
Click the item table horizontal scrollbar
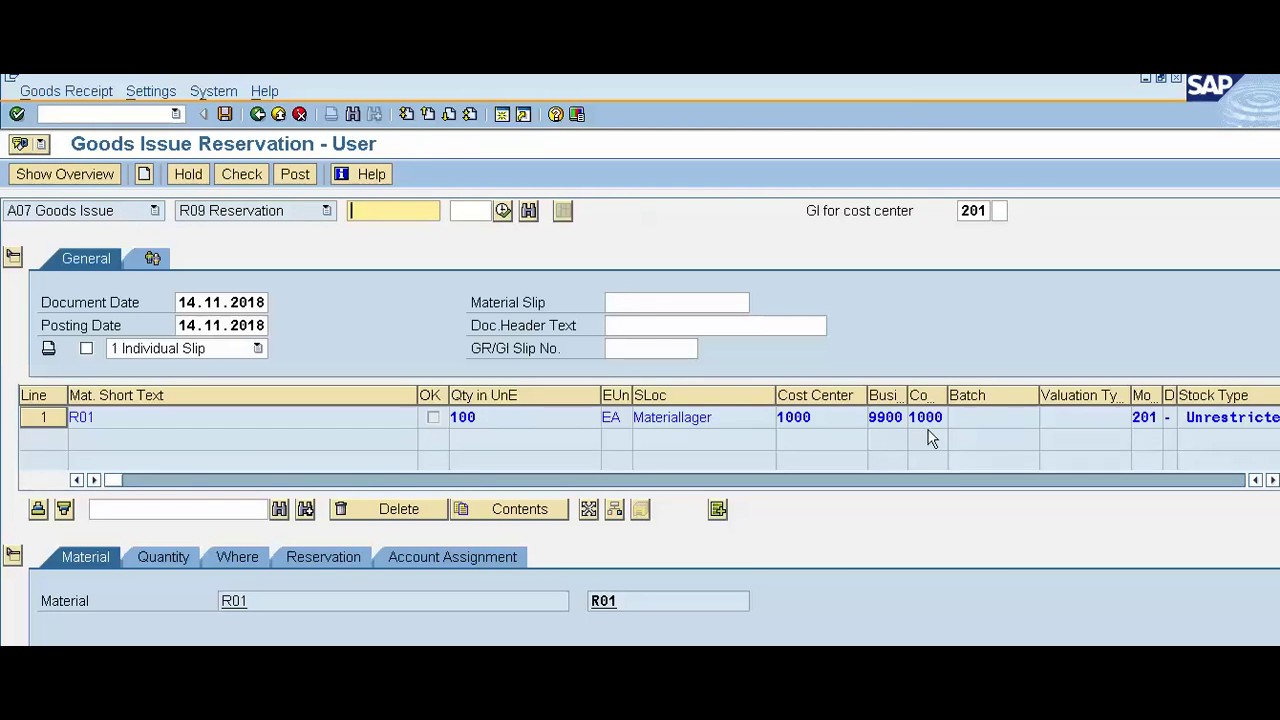[676, 480]
